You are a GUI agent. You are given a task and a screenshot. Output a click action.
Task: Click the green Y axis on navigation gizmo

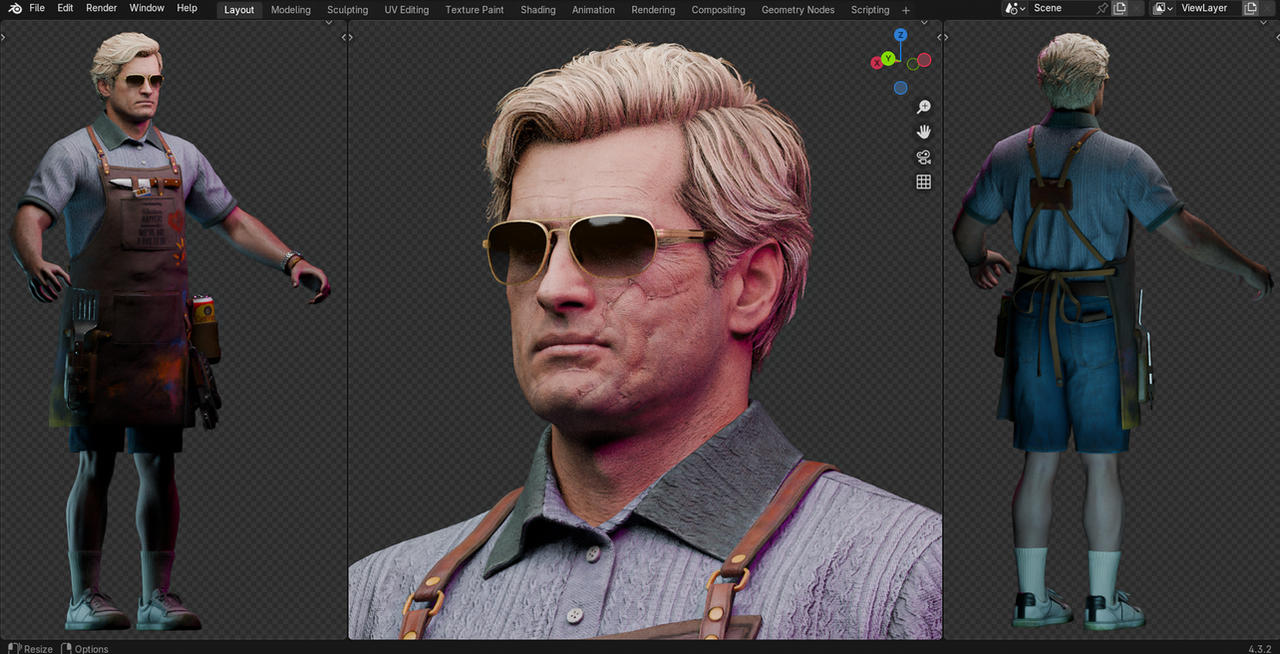(887, 59)
